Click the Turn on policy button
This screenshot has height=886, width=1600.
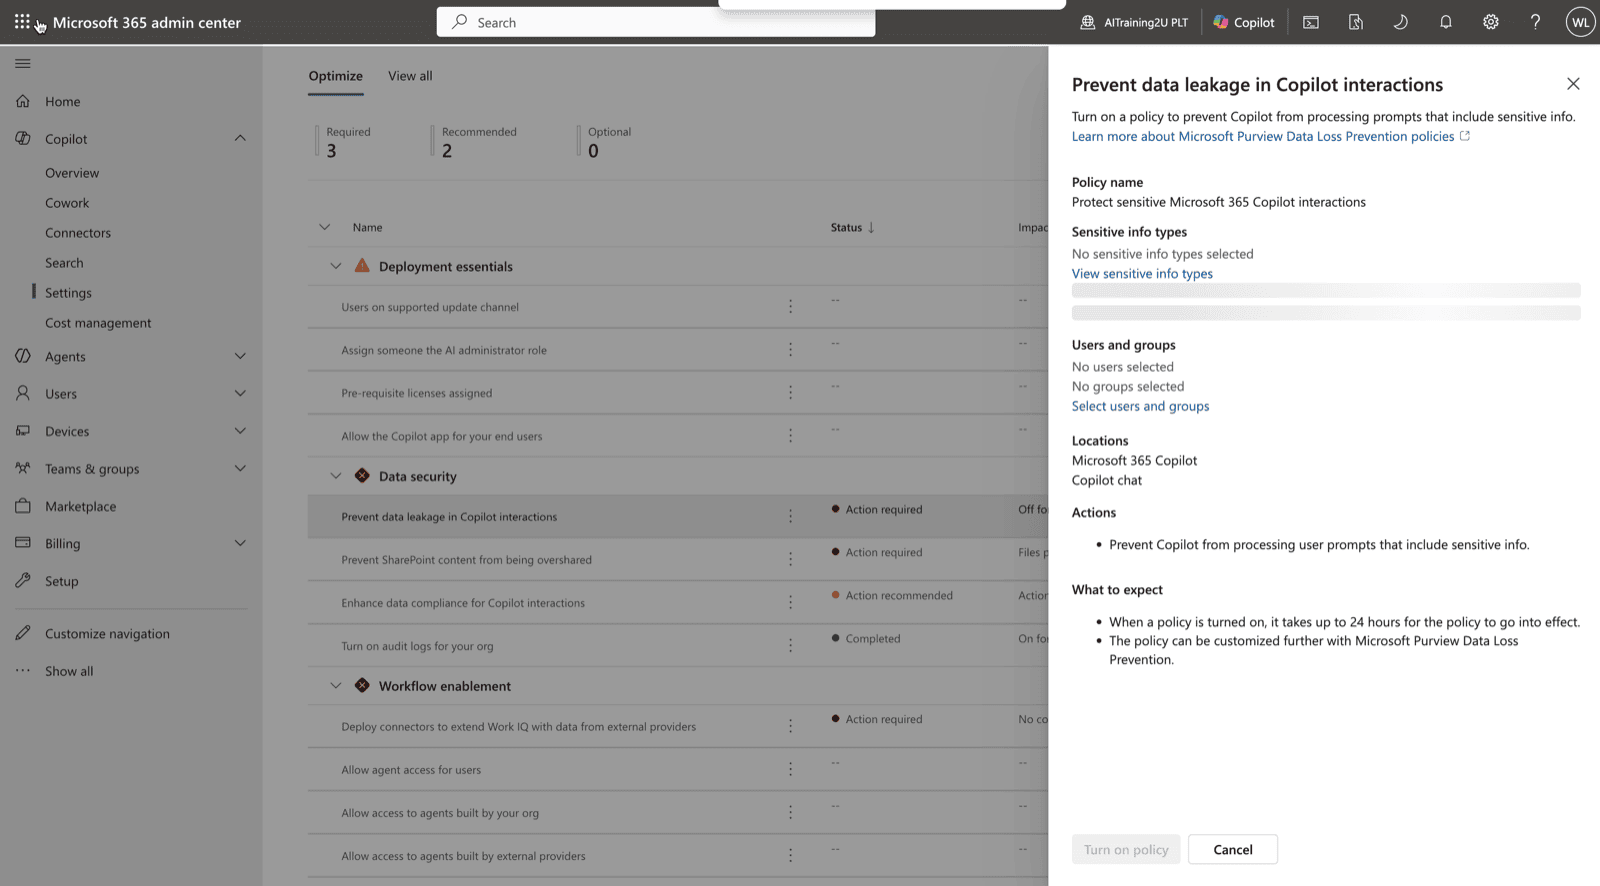1126,849
